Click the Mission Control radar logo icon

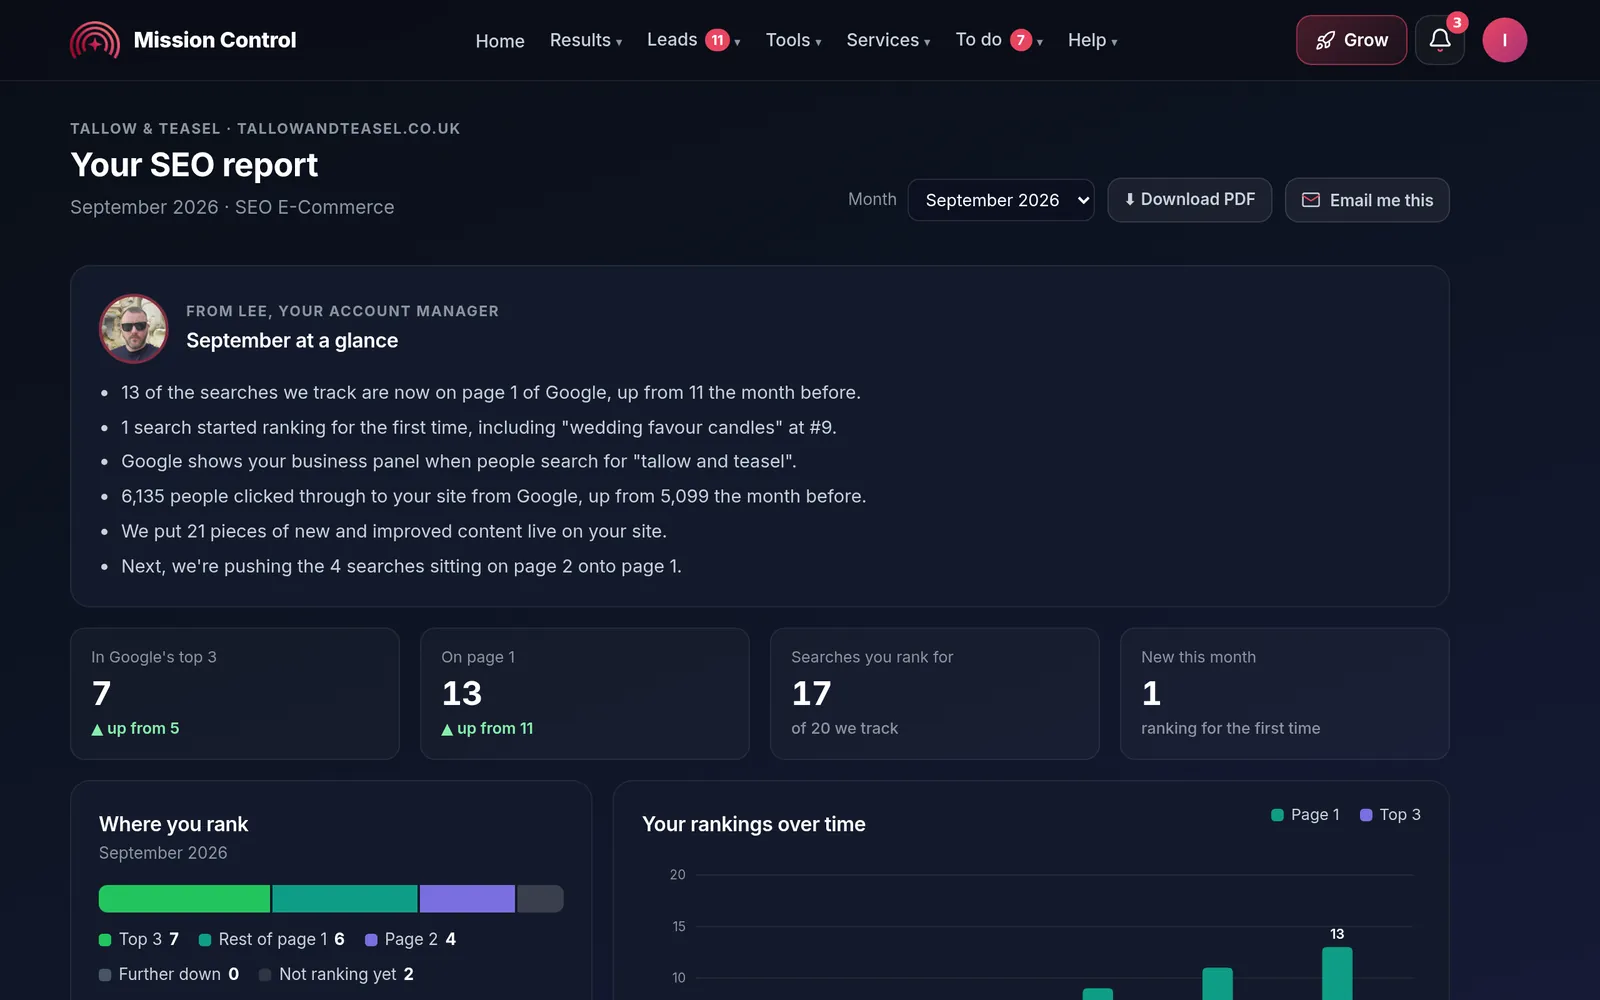click(95, 40)
